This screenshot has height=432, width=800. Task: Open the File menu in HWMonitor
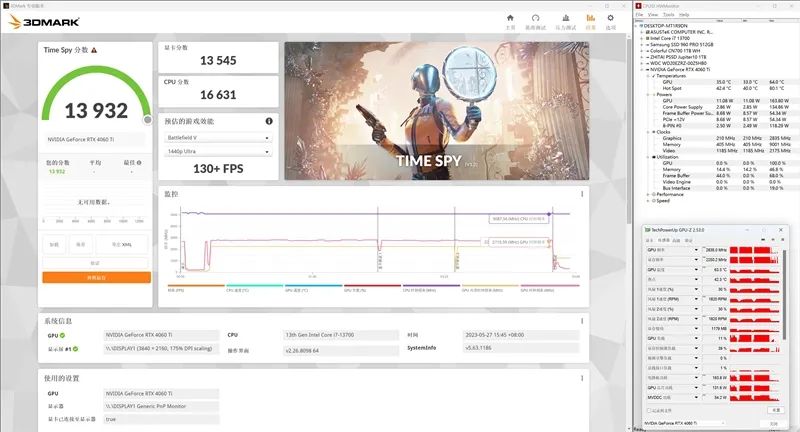pyautogui.click(x=639, y=15)
